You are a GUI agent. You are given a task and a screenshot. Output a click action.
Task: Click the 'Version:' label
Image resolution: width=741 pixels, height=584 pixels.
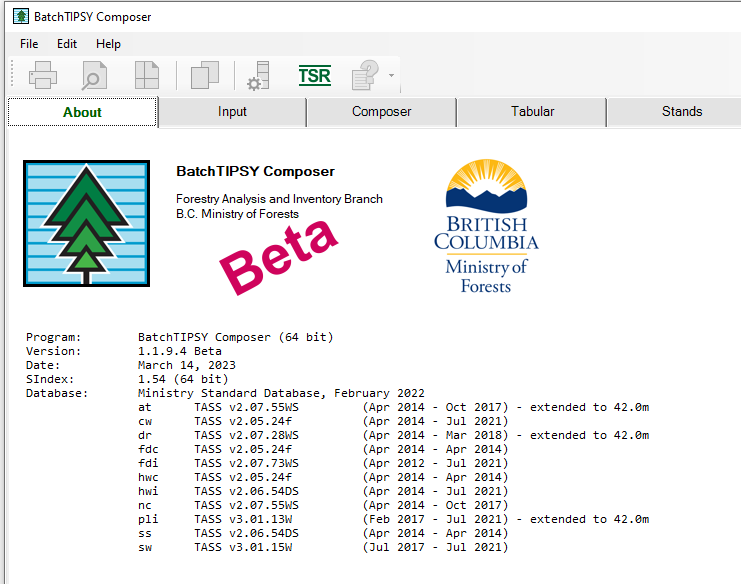tap(53, 352)
